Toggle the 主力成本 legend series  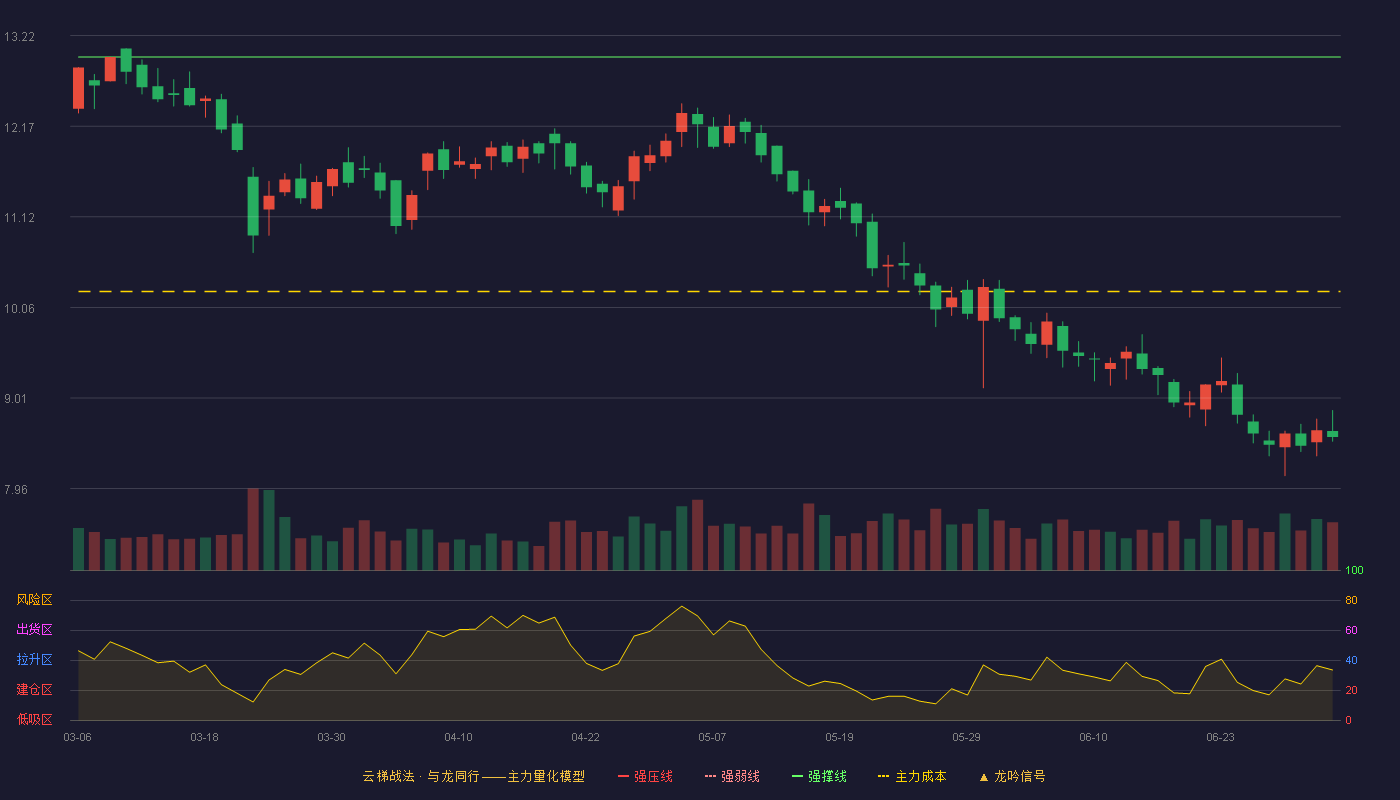click(x=912, y=776)
